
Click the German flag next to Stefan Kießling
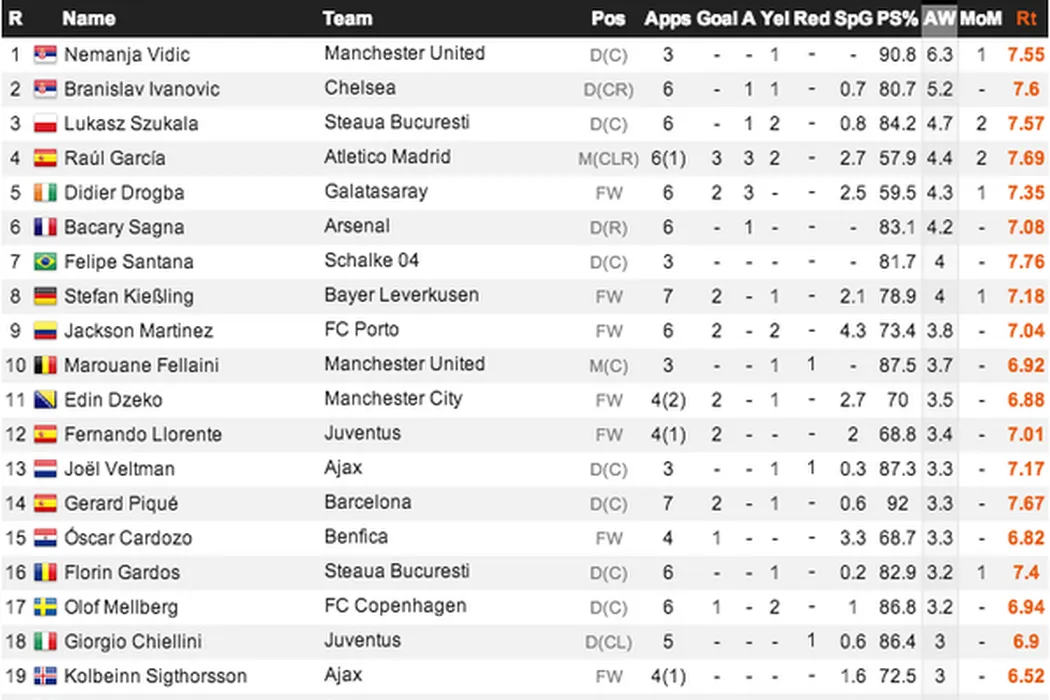pyautogui.click(x=45, y=296)
